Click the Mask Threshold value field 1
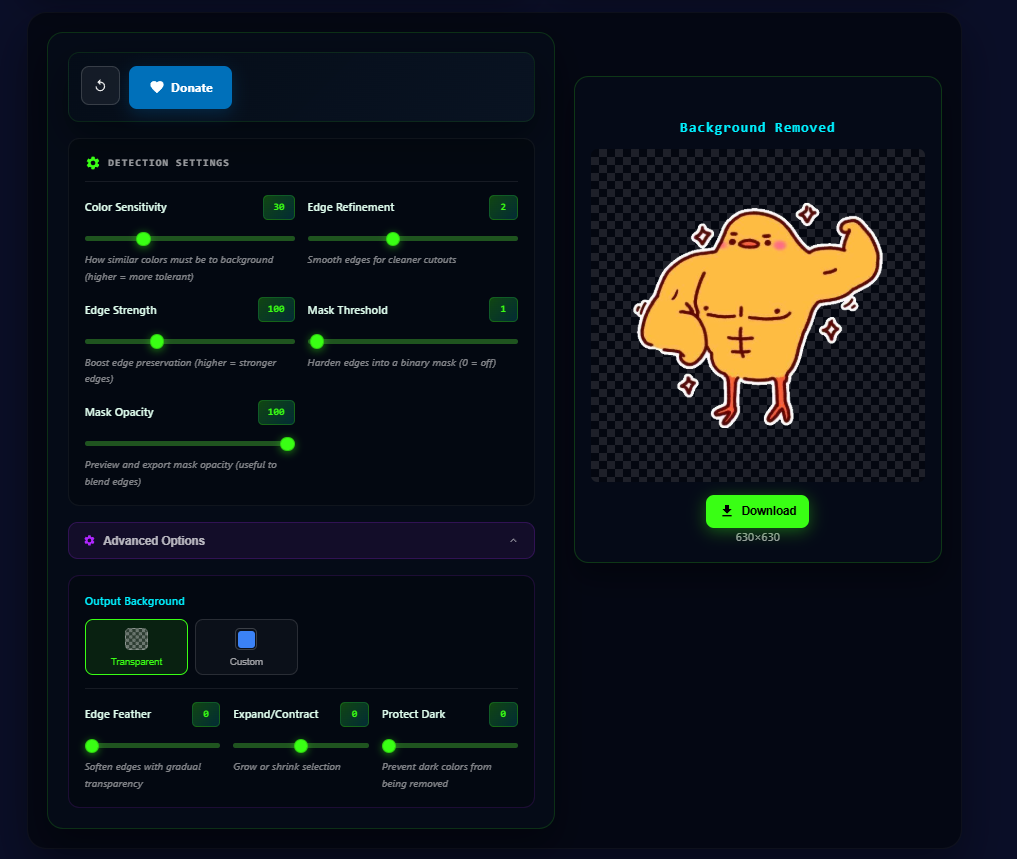Screen dimensions: 1017x859 click(503, 309)
